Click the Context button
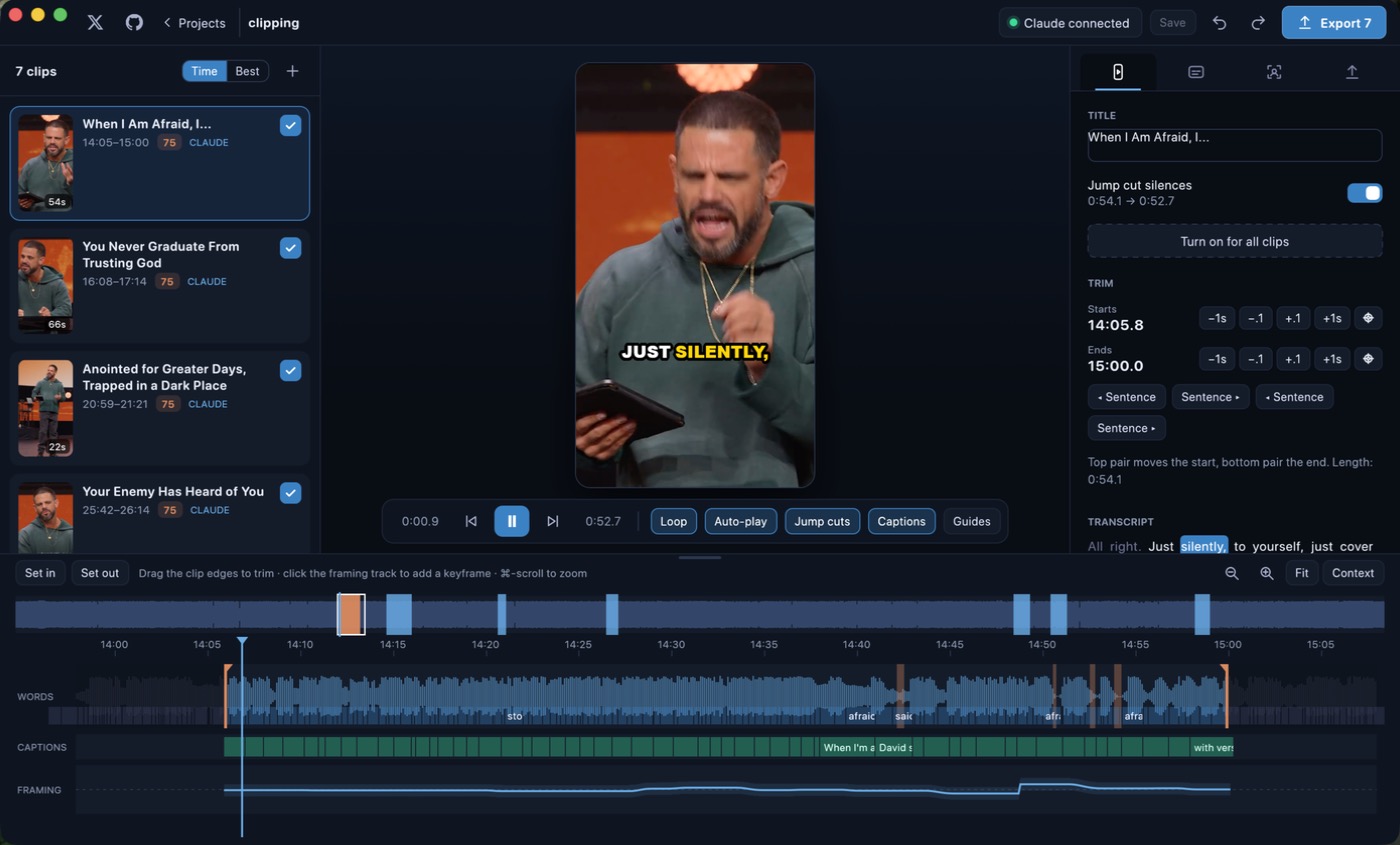 (1353, 573)
